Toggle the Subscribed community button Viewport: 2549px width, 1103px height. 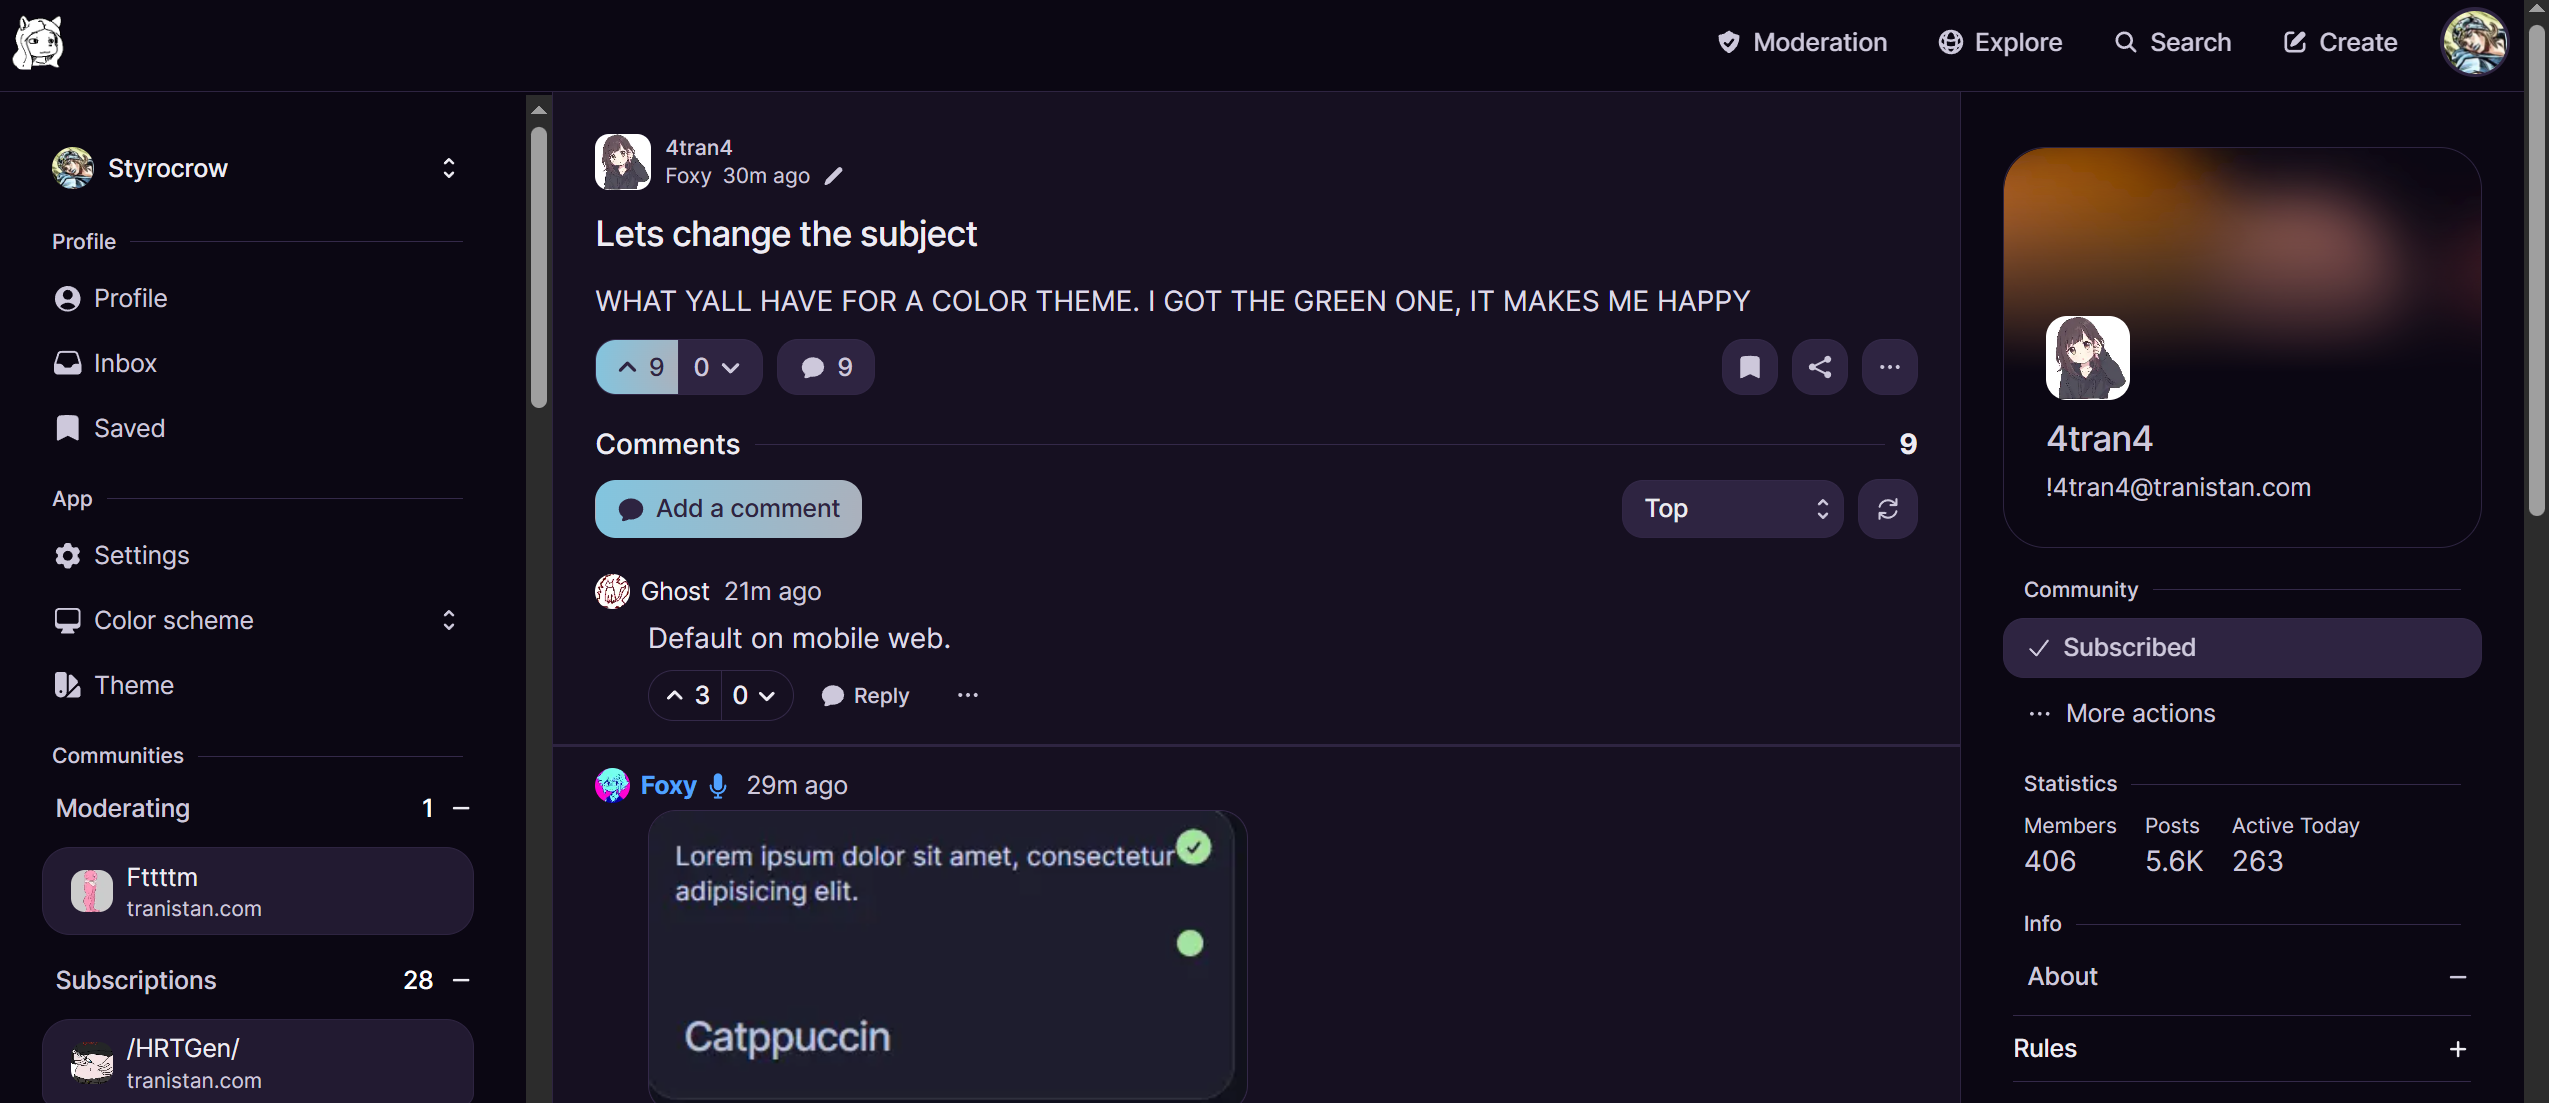click(x=2241, y=648)
